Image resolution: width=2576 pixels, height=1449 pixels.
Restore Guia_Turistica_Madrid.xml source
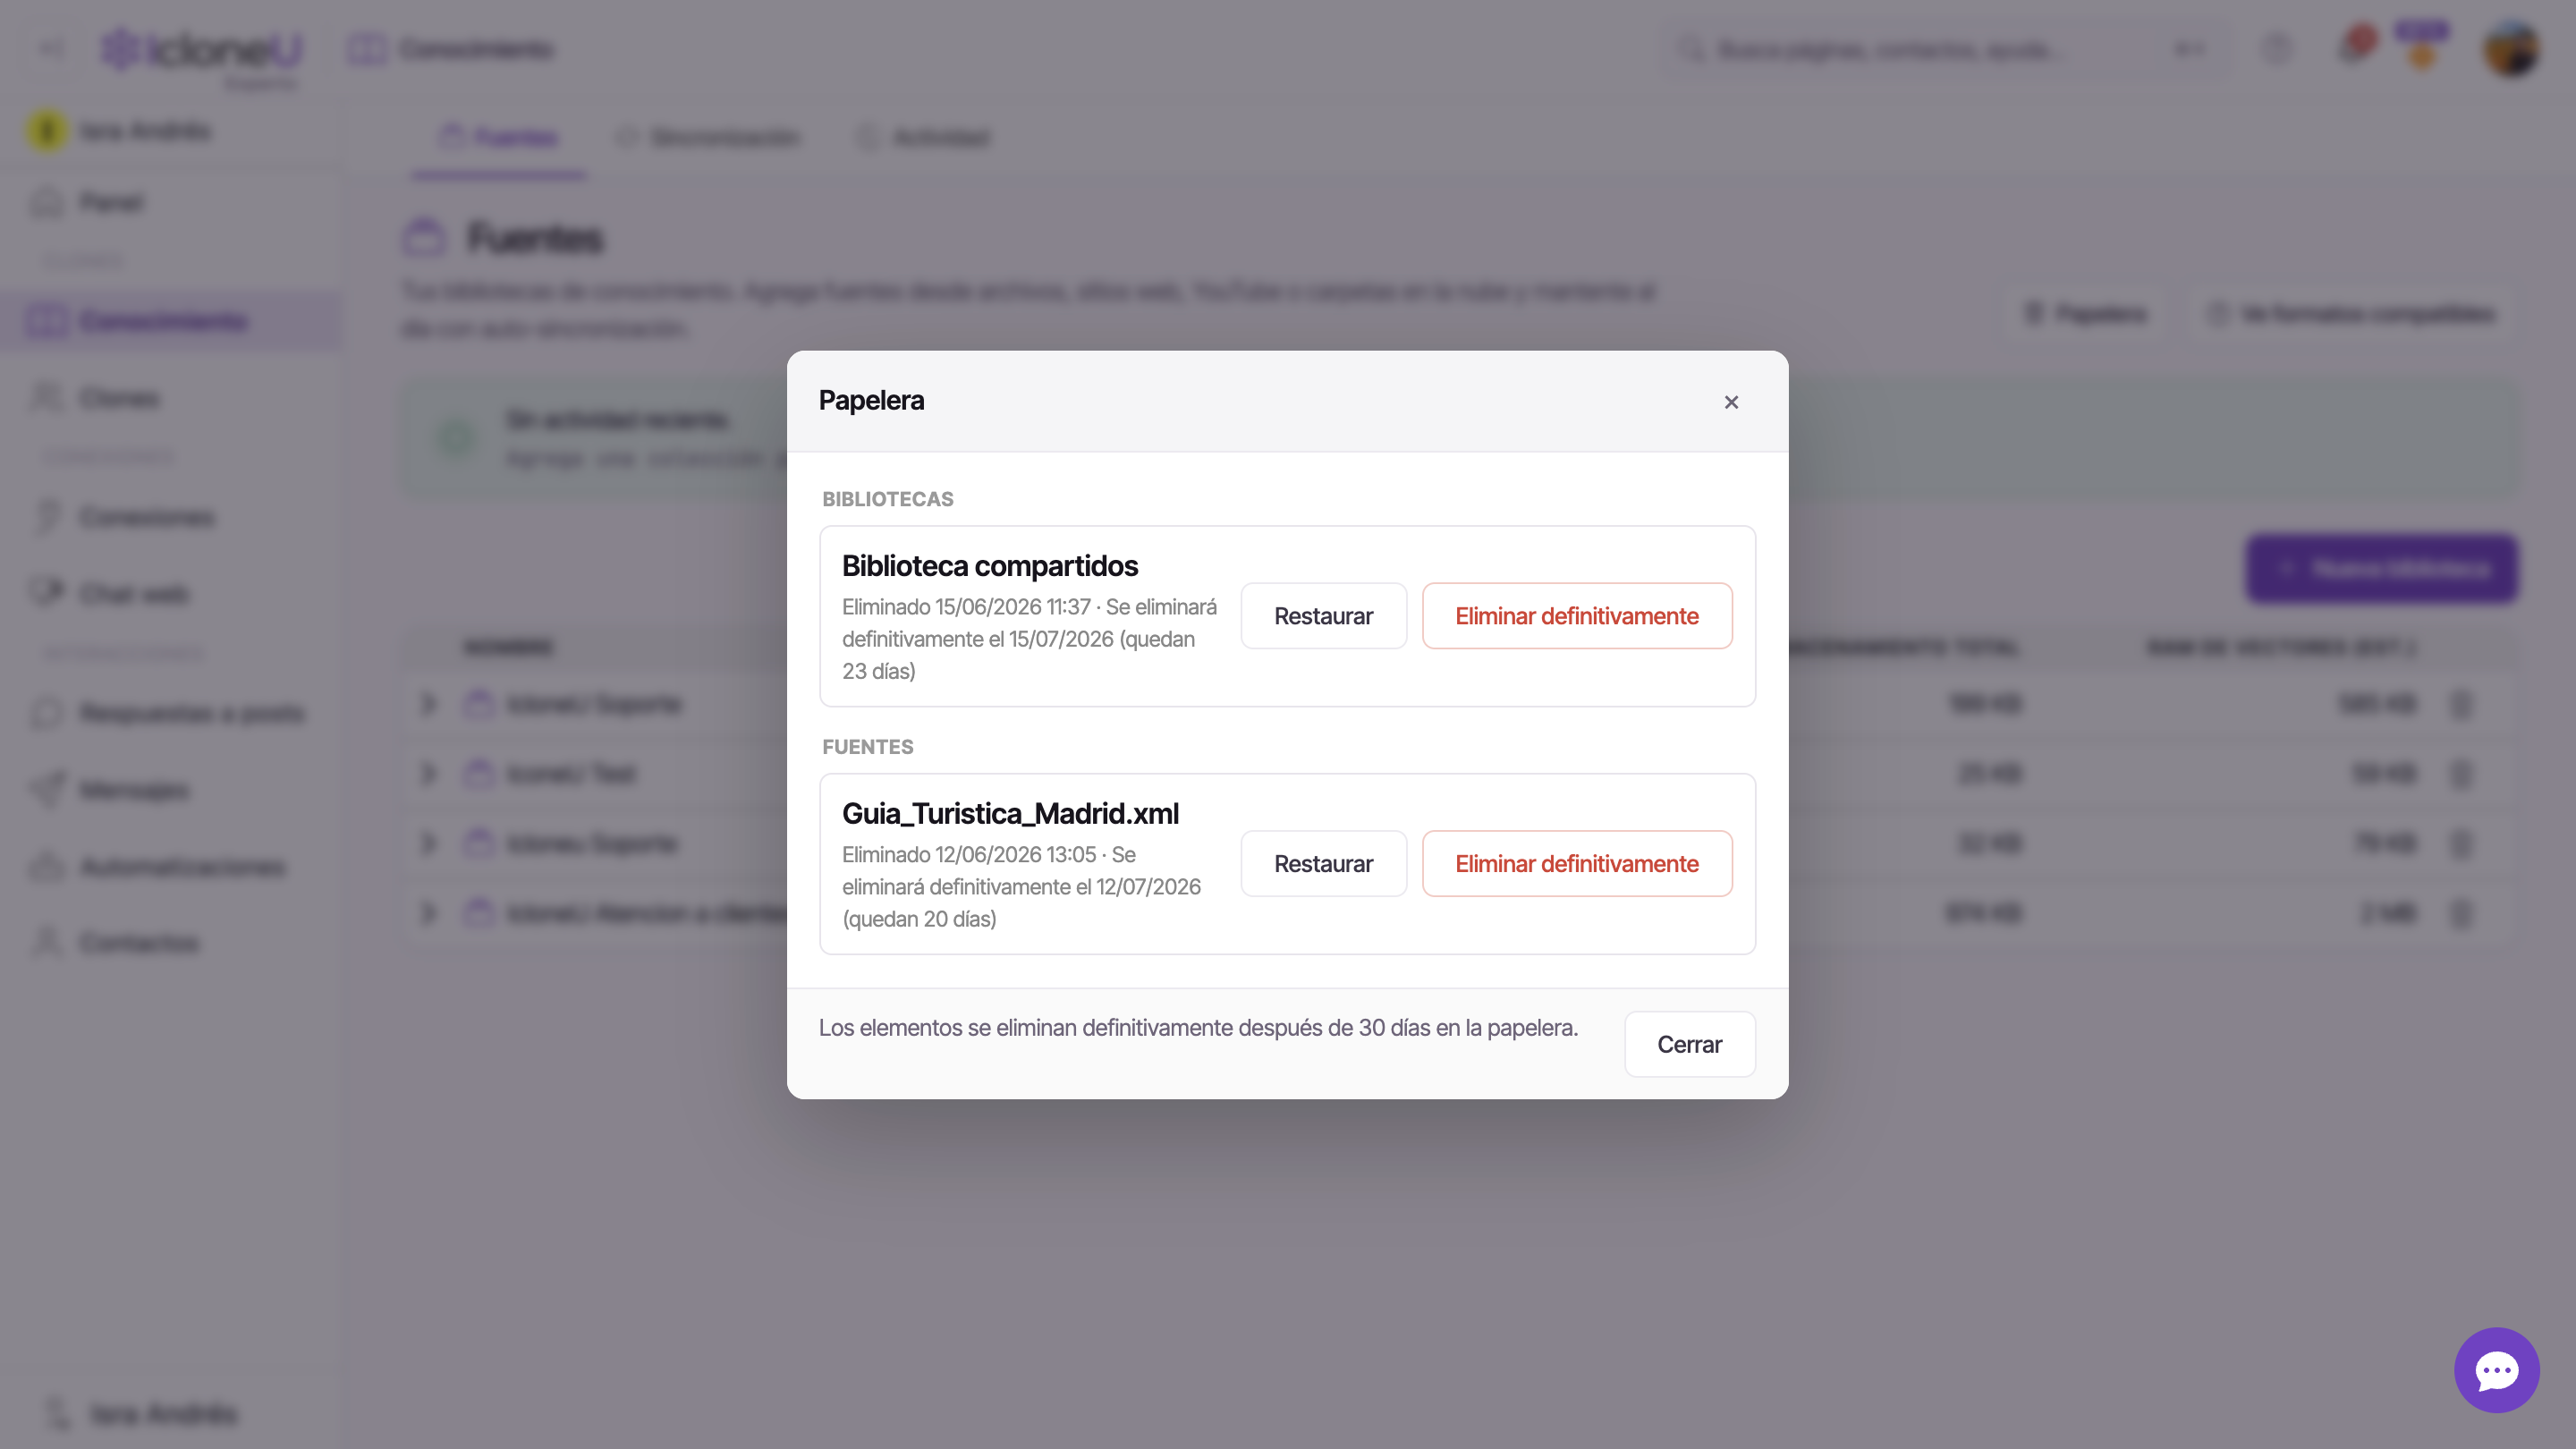[1323, 864]
